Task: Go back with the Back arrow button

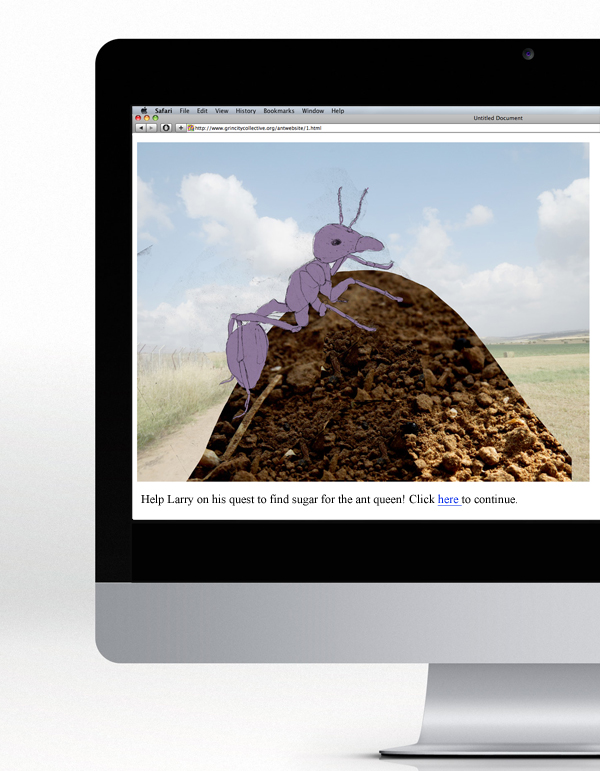Action: [139, 128]
